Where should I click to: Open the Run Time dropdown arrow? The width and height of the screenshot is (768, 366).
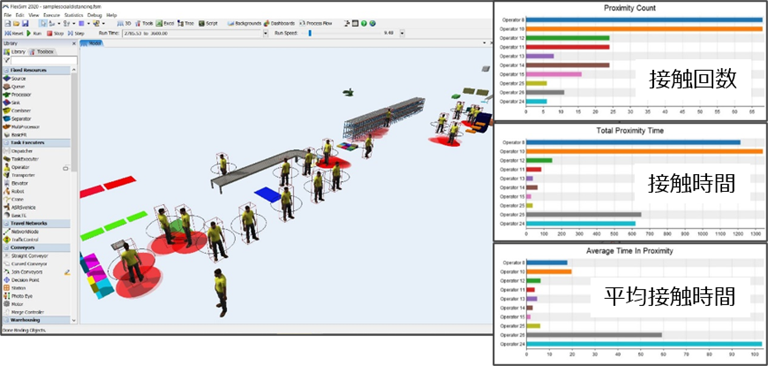click(x=265, y=33)
